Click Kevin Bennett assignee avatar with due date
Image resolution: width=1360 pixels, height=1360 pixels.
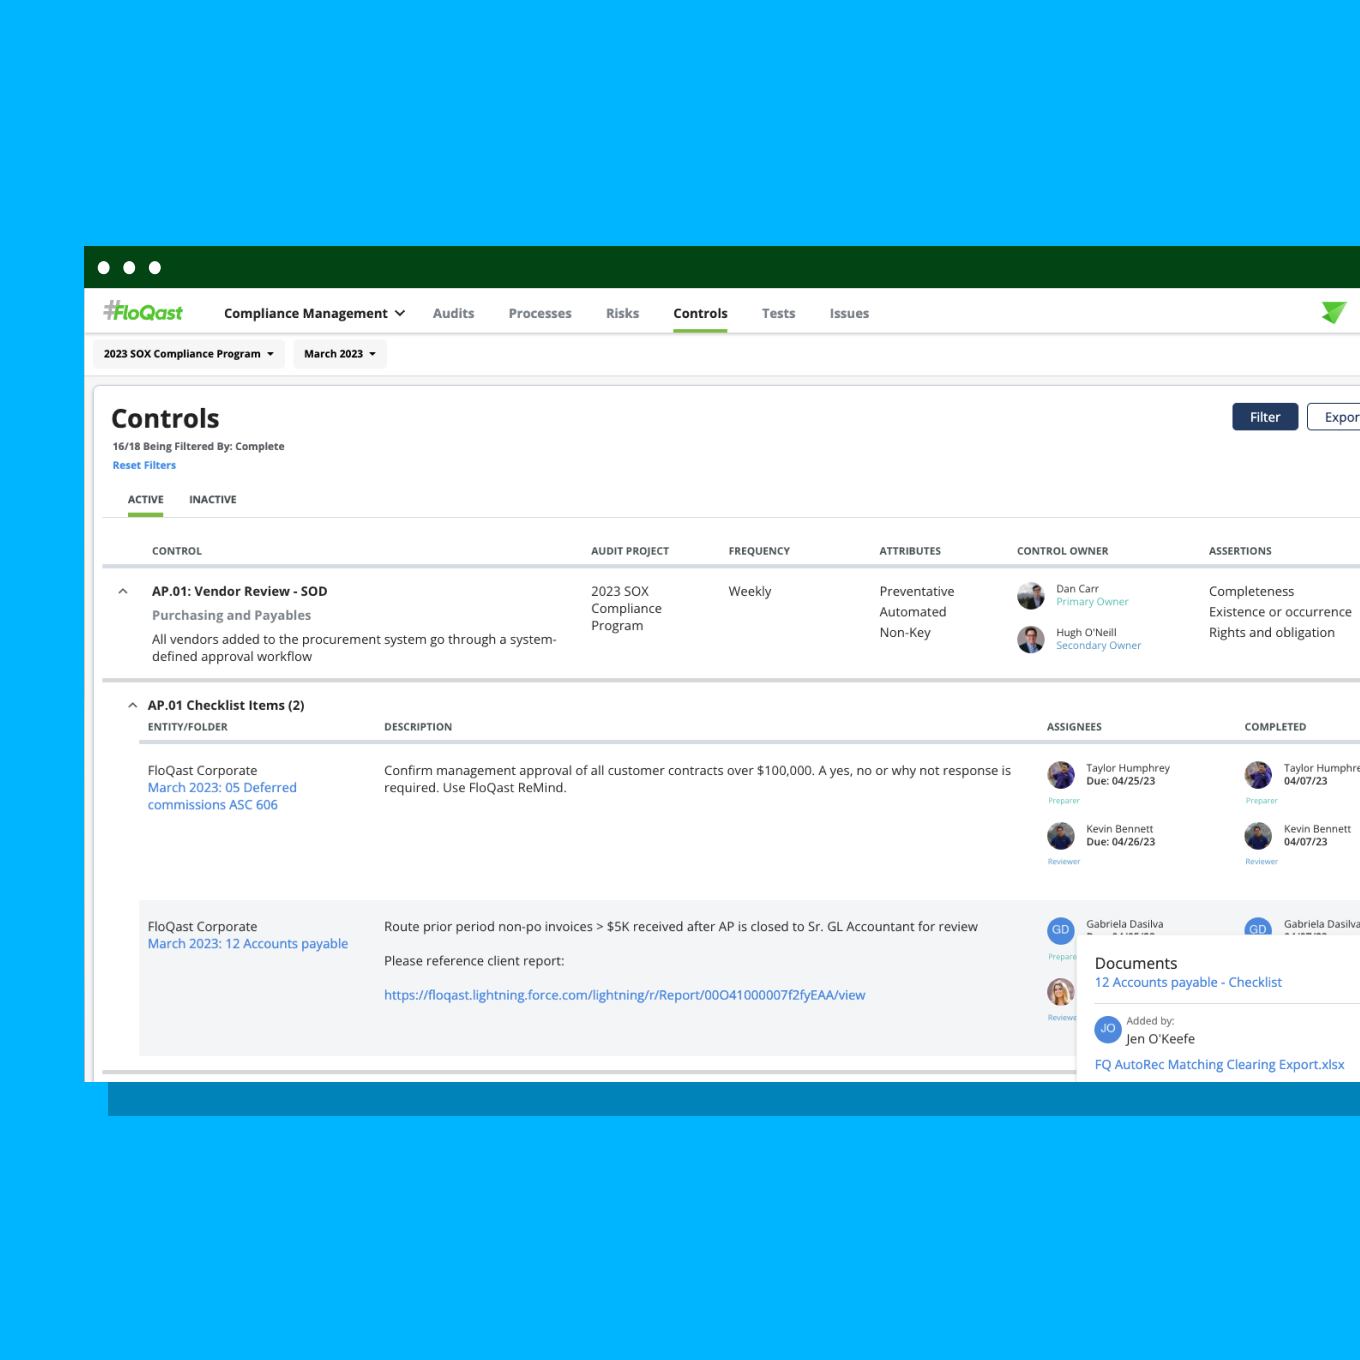1061,836
